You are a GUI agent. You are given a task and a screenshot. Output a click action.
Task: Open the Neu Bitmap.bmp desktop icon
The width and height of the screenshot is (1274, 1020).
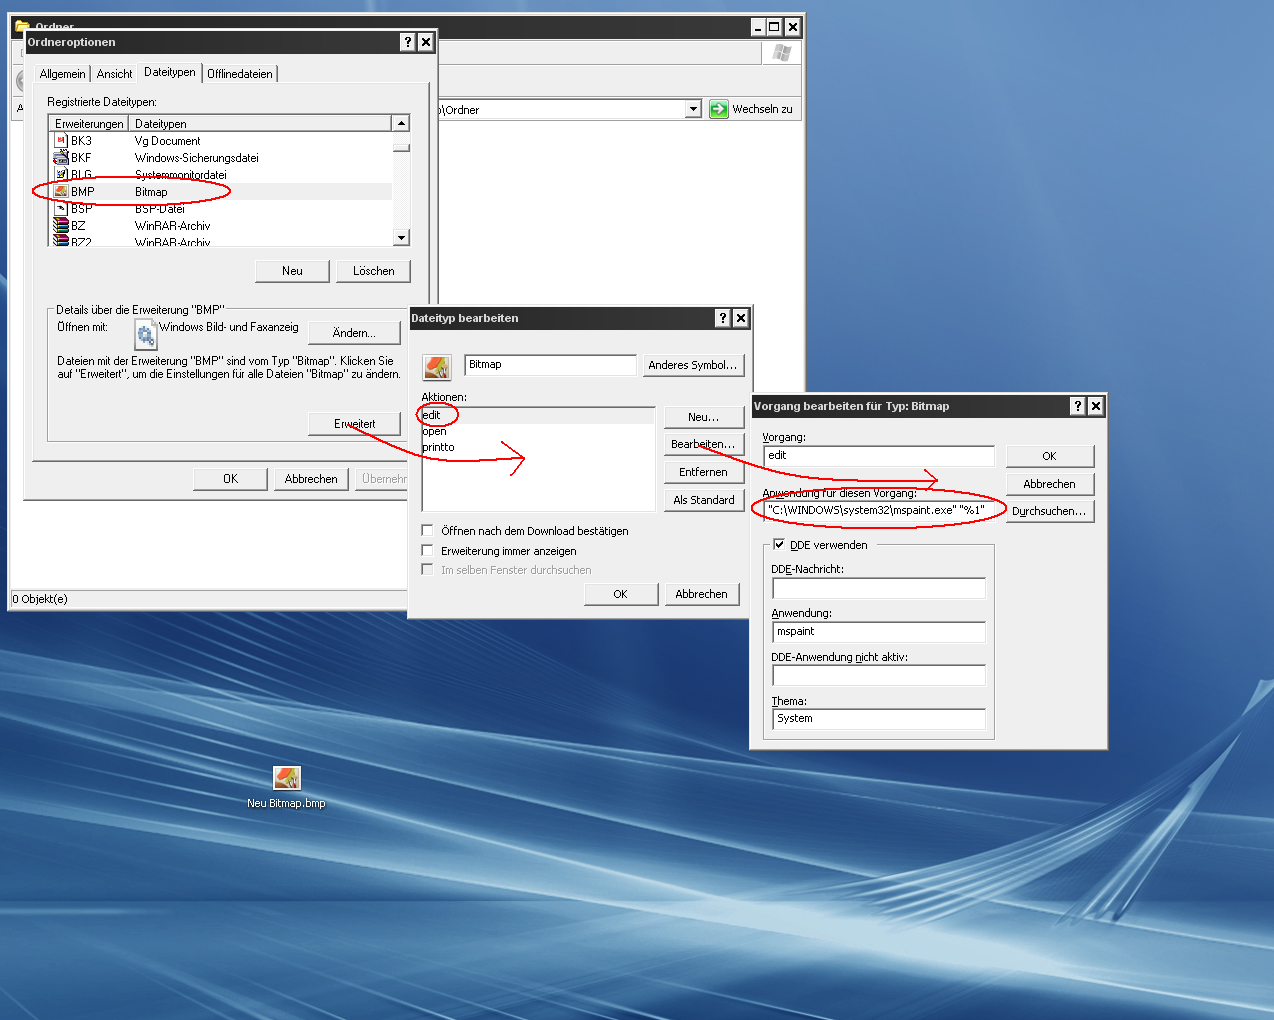287,778
